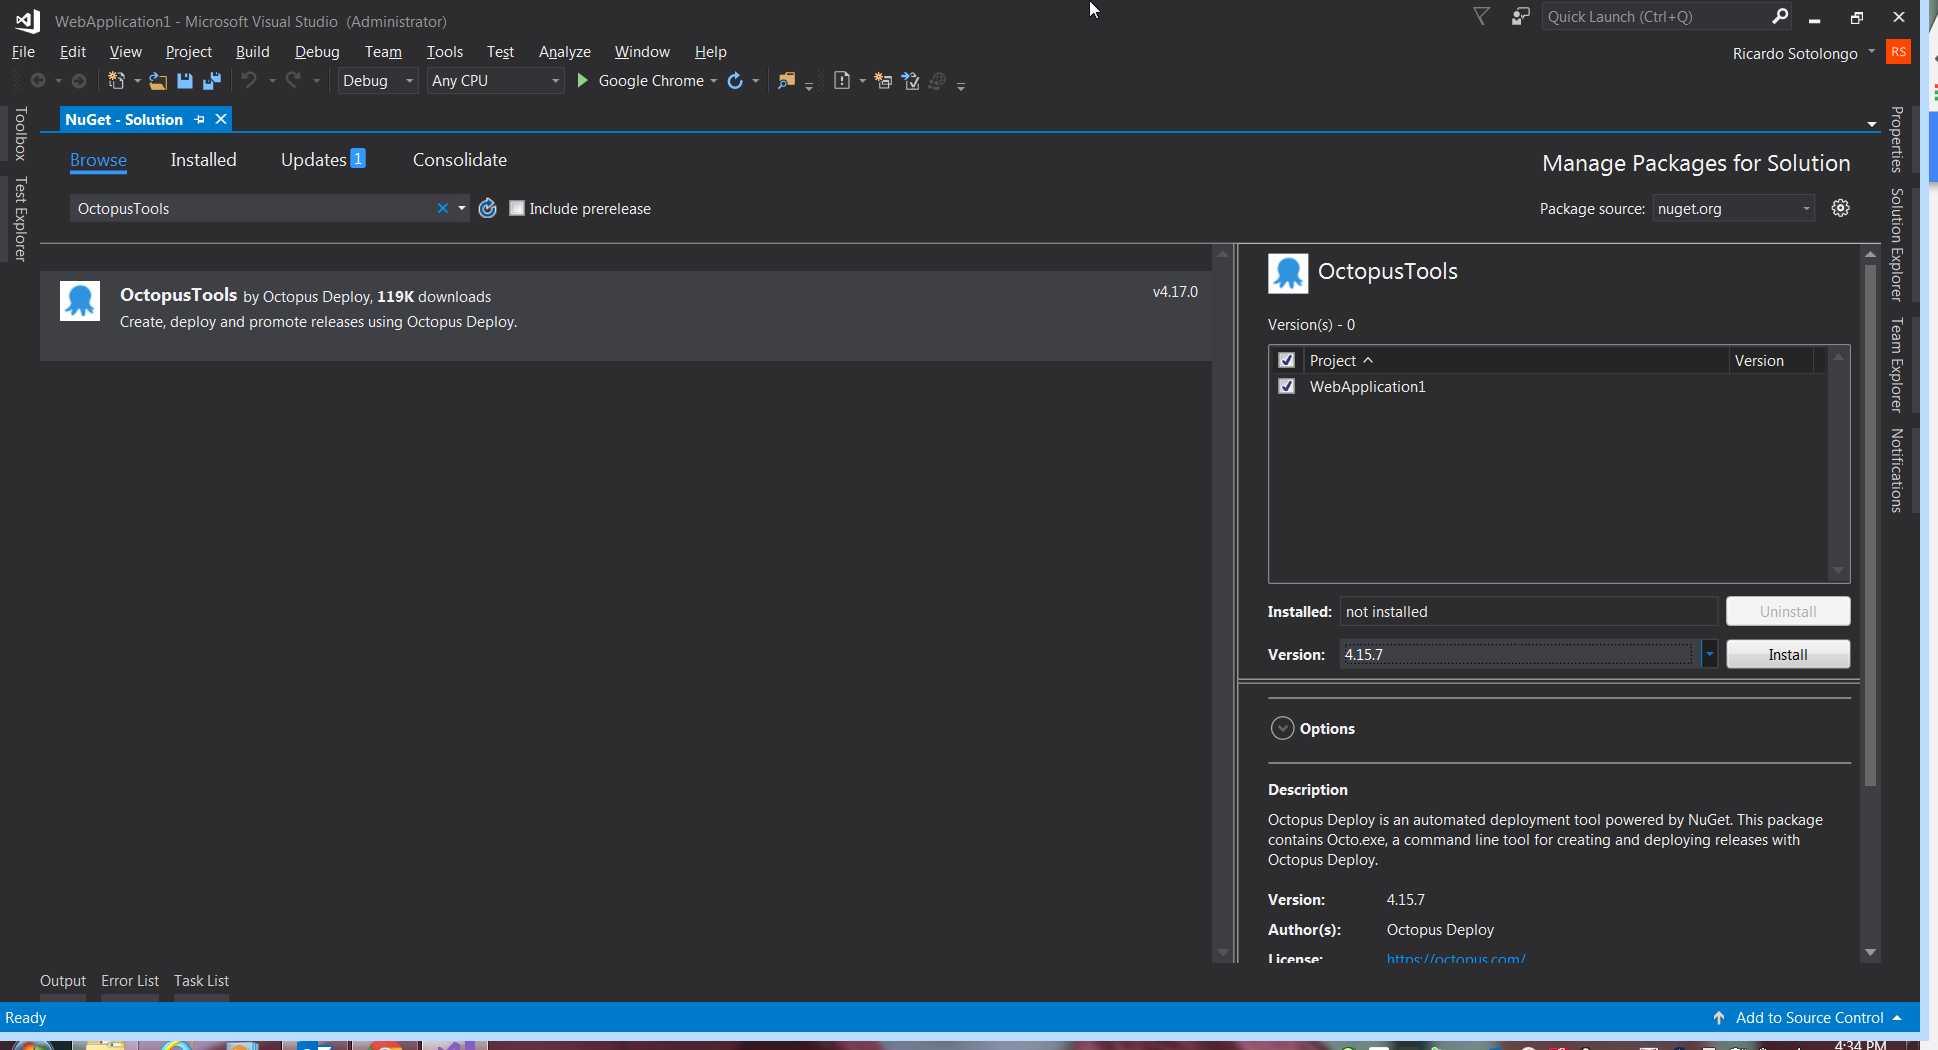The height and width of the screenshot is (1050, 1938).
Task: Click the New Project toolbar icon
Action: point(116,81)
